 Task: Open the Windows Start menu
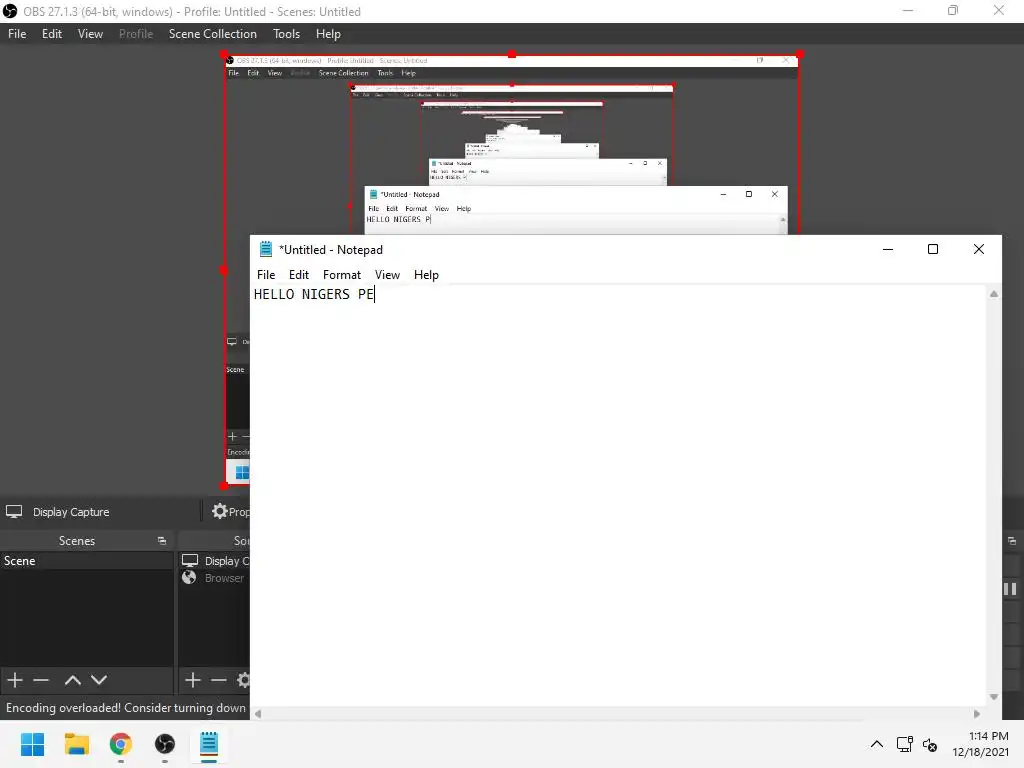tap(33, 744)
